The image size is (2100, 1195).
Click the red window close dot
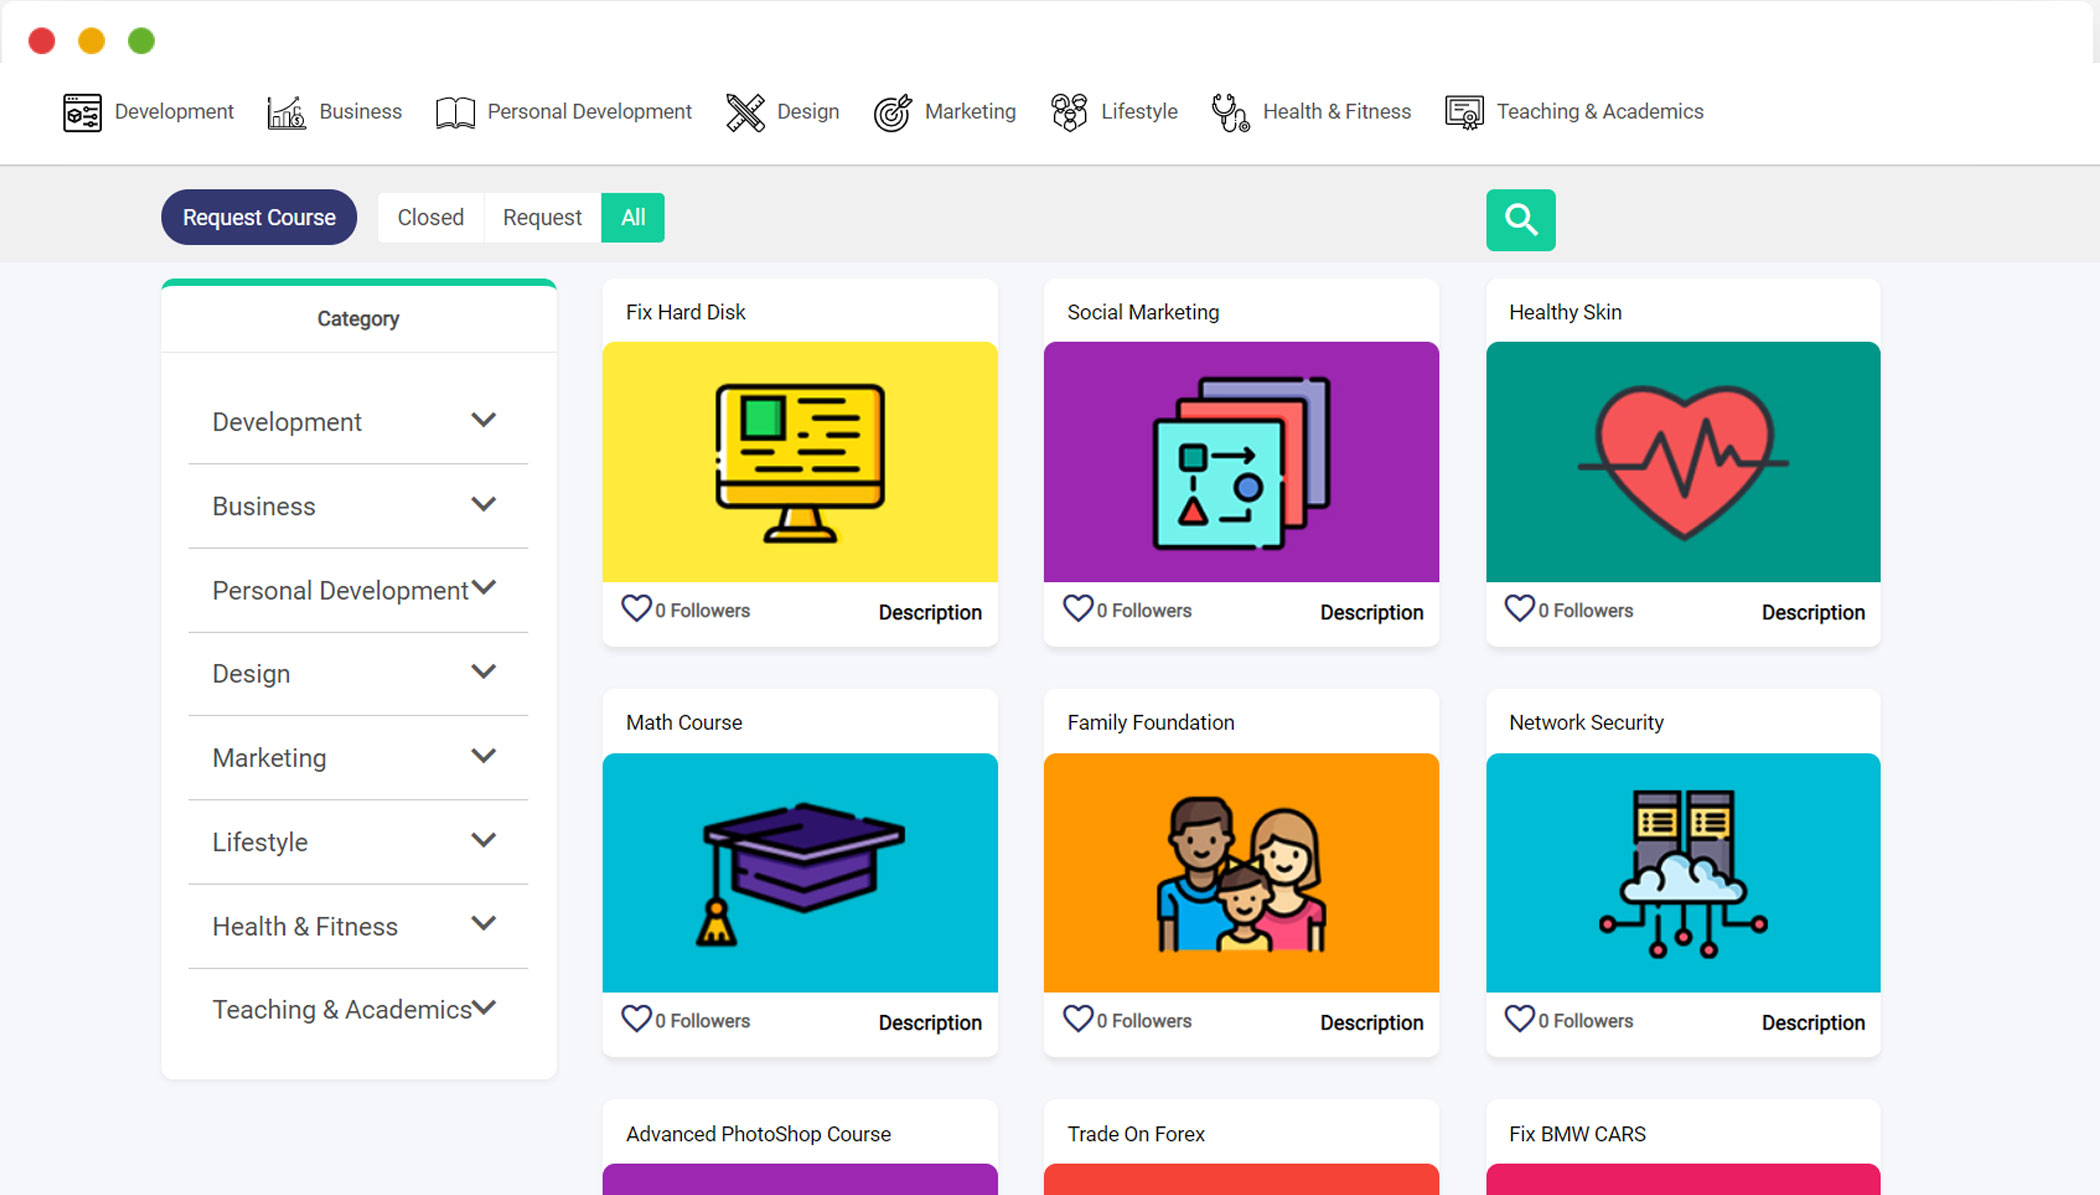coord(42,41)
